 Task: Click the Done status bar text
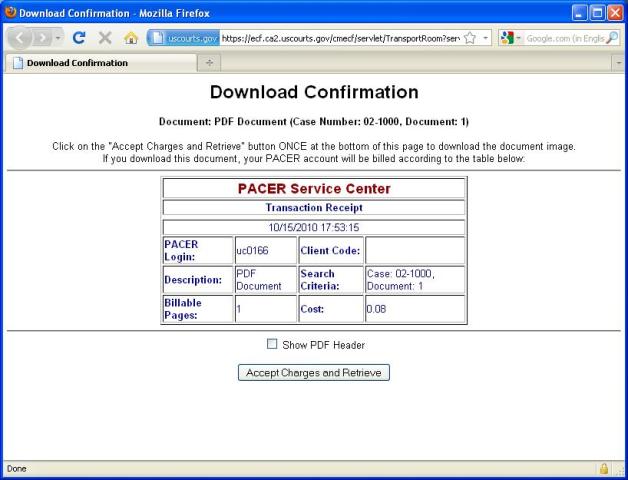[16, 468]
